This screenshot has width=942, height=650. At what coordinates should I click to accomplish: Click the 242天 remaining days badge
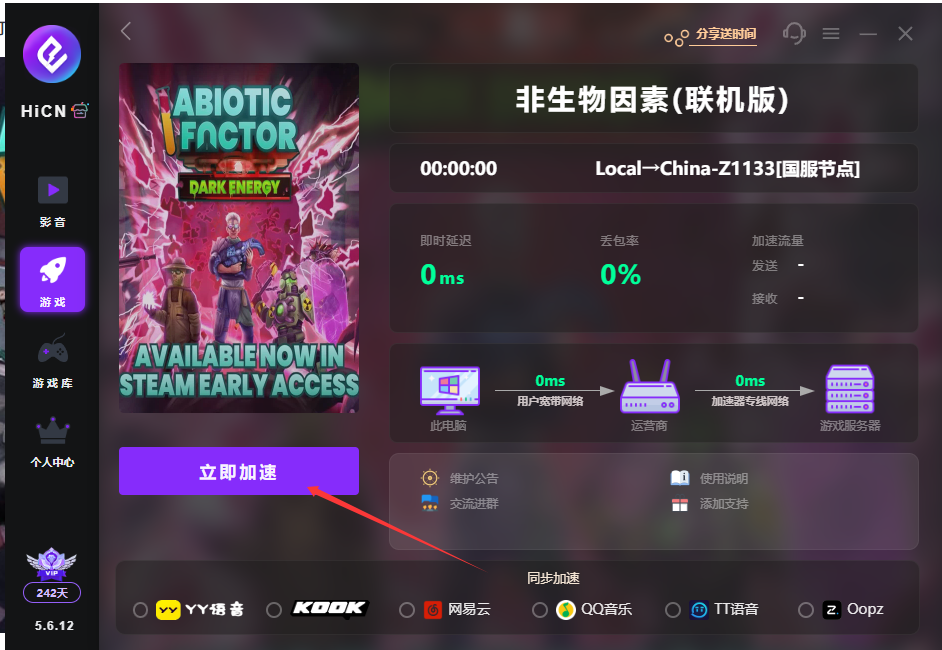coord(52,593)
